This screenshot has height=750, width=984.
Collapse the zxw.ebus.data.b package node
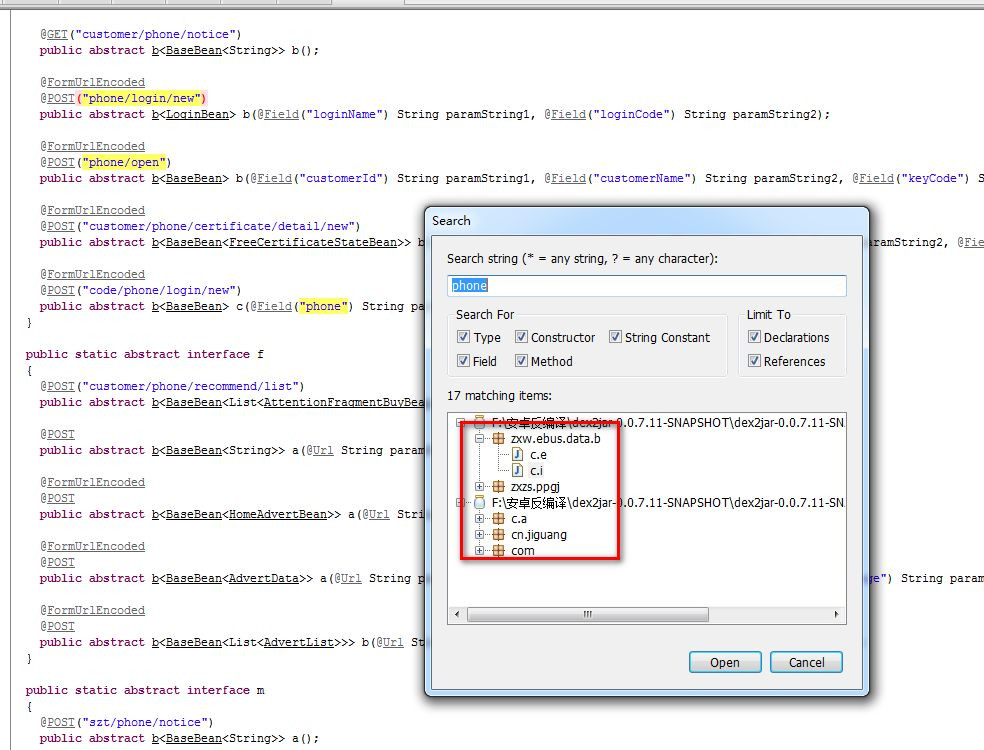click(479, 439)
